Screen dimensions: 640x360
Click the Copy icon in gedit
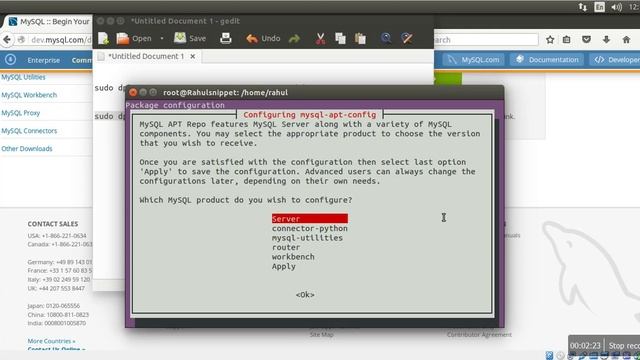[340, 38]
